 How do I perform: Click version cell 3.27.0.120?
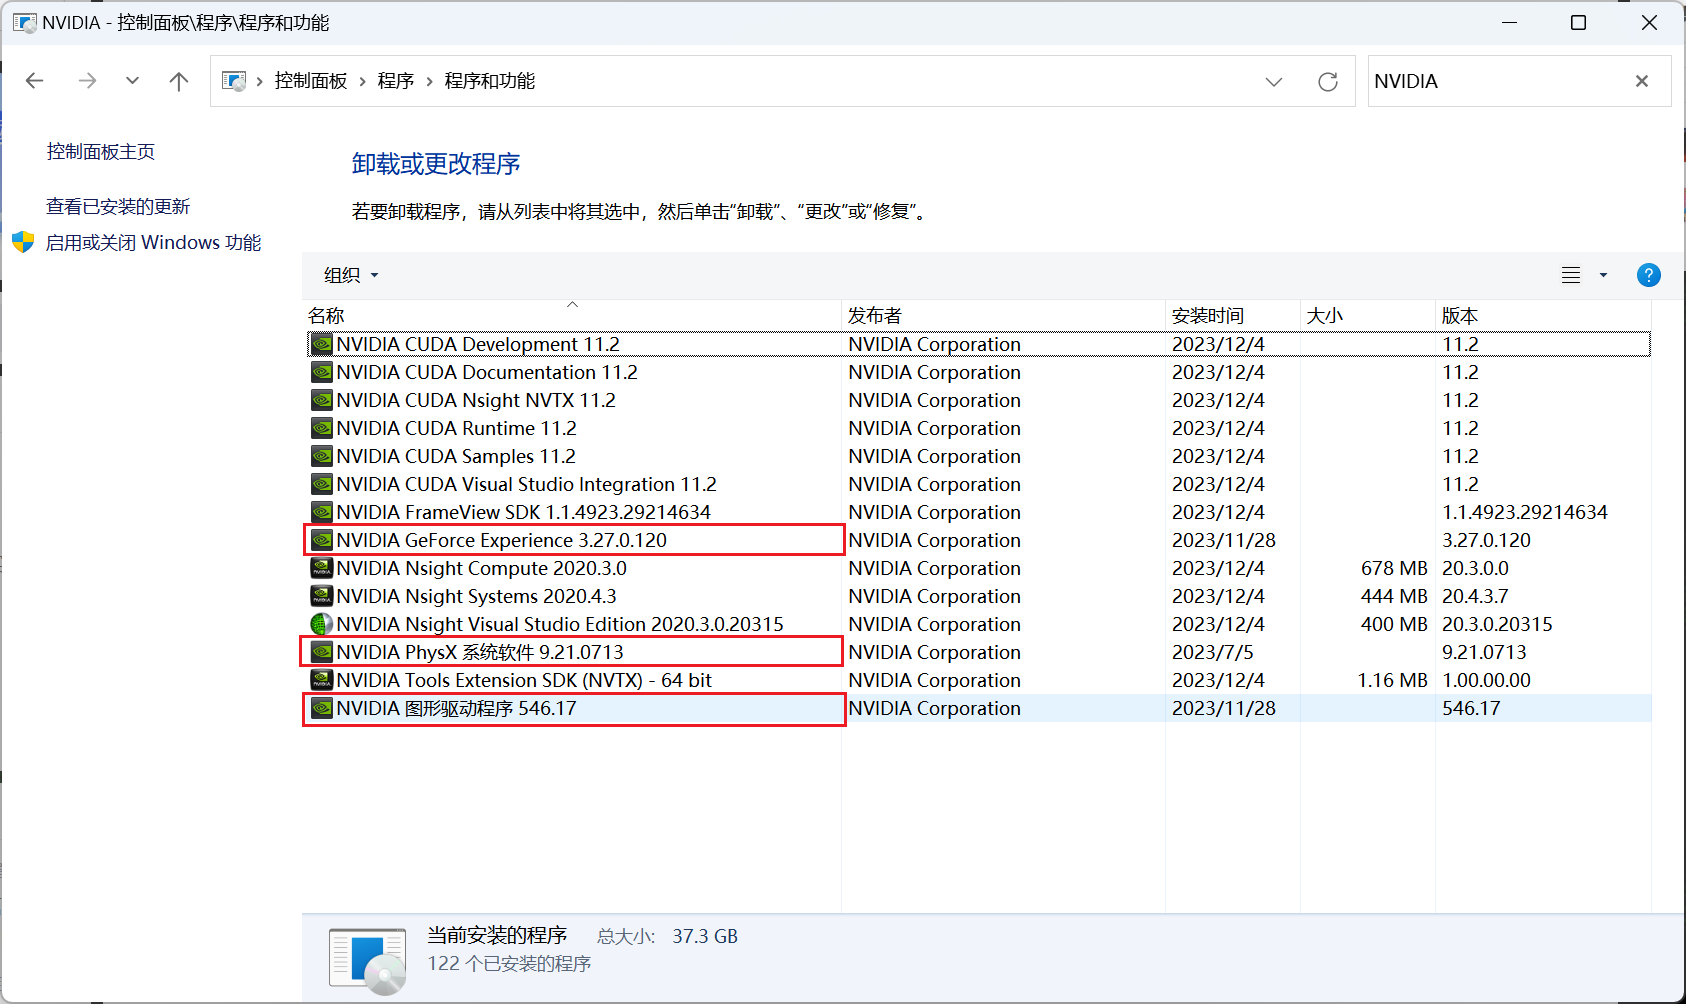[1486, 541]
